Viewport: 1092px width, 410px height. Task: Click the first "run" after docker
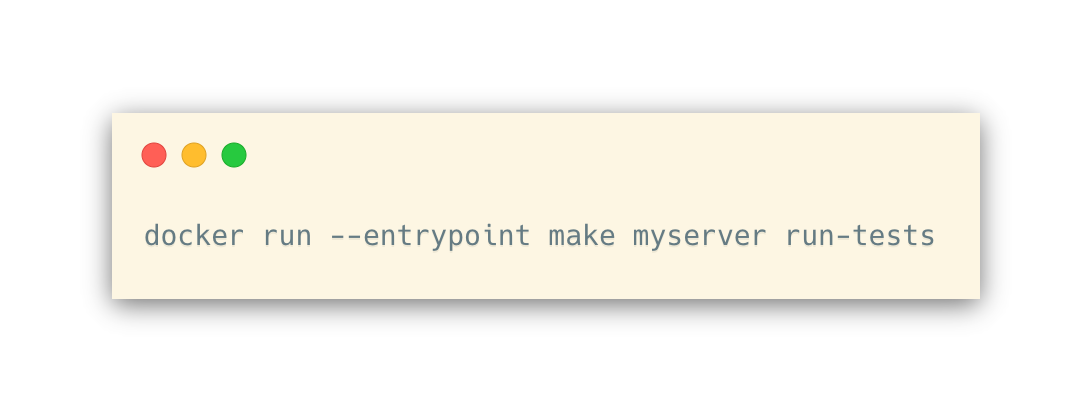coord(287,237)
